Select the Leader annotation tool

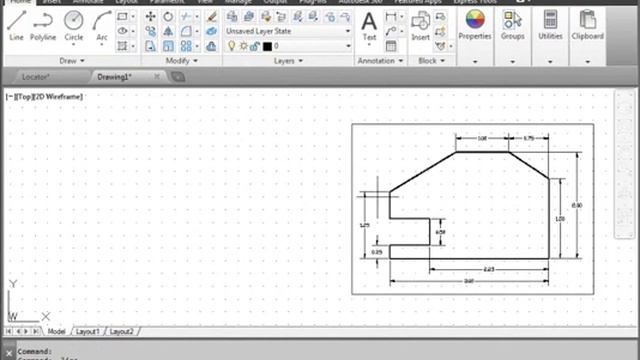click(x=391, y=31)
